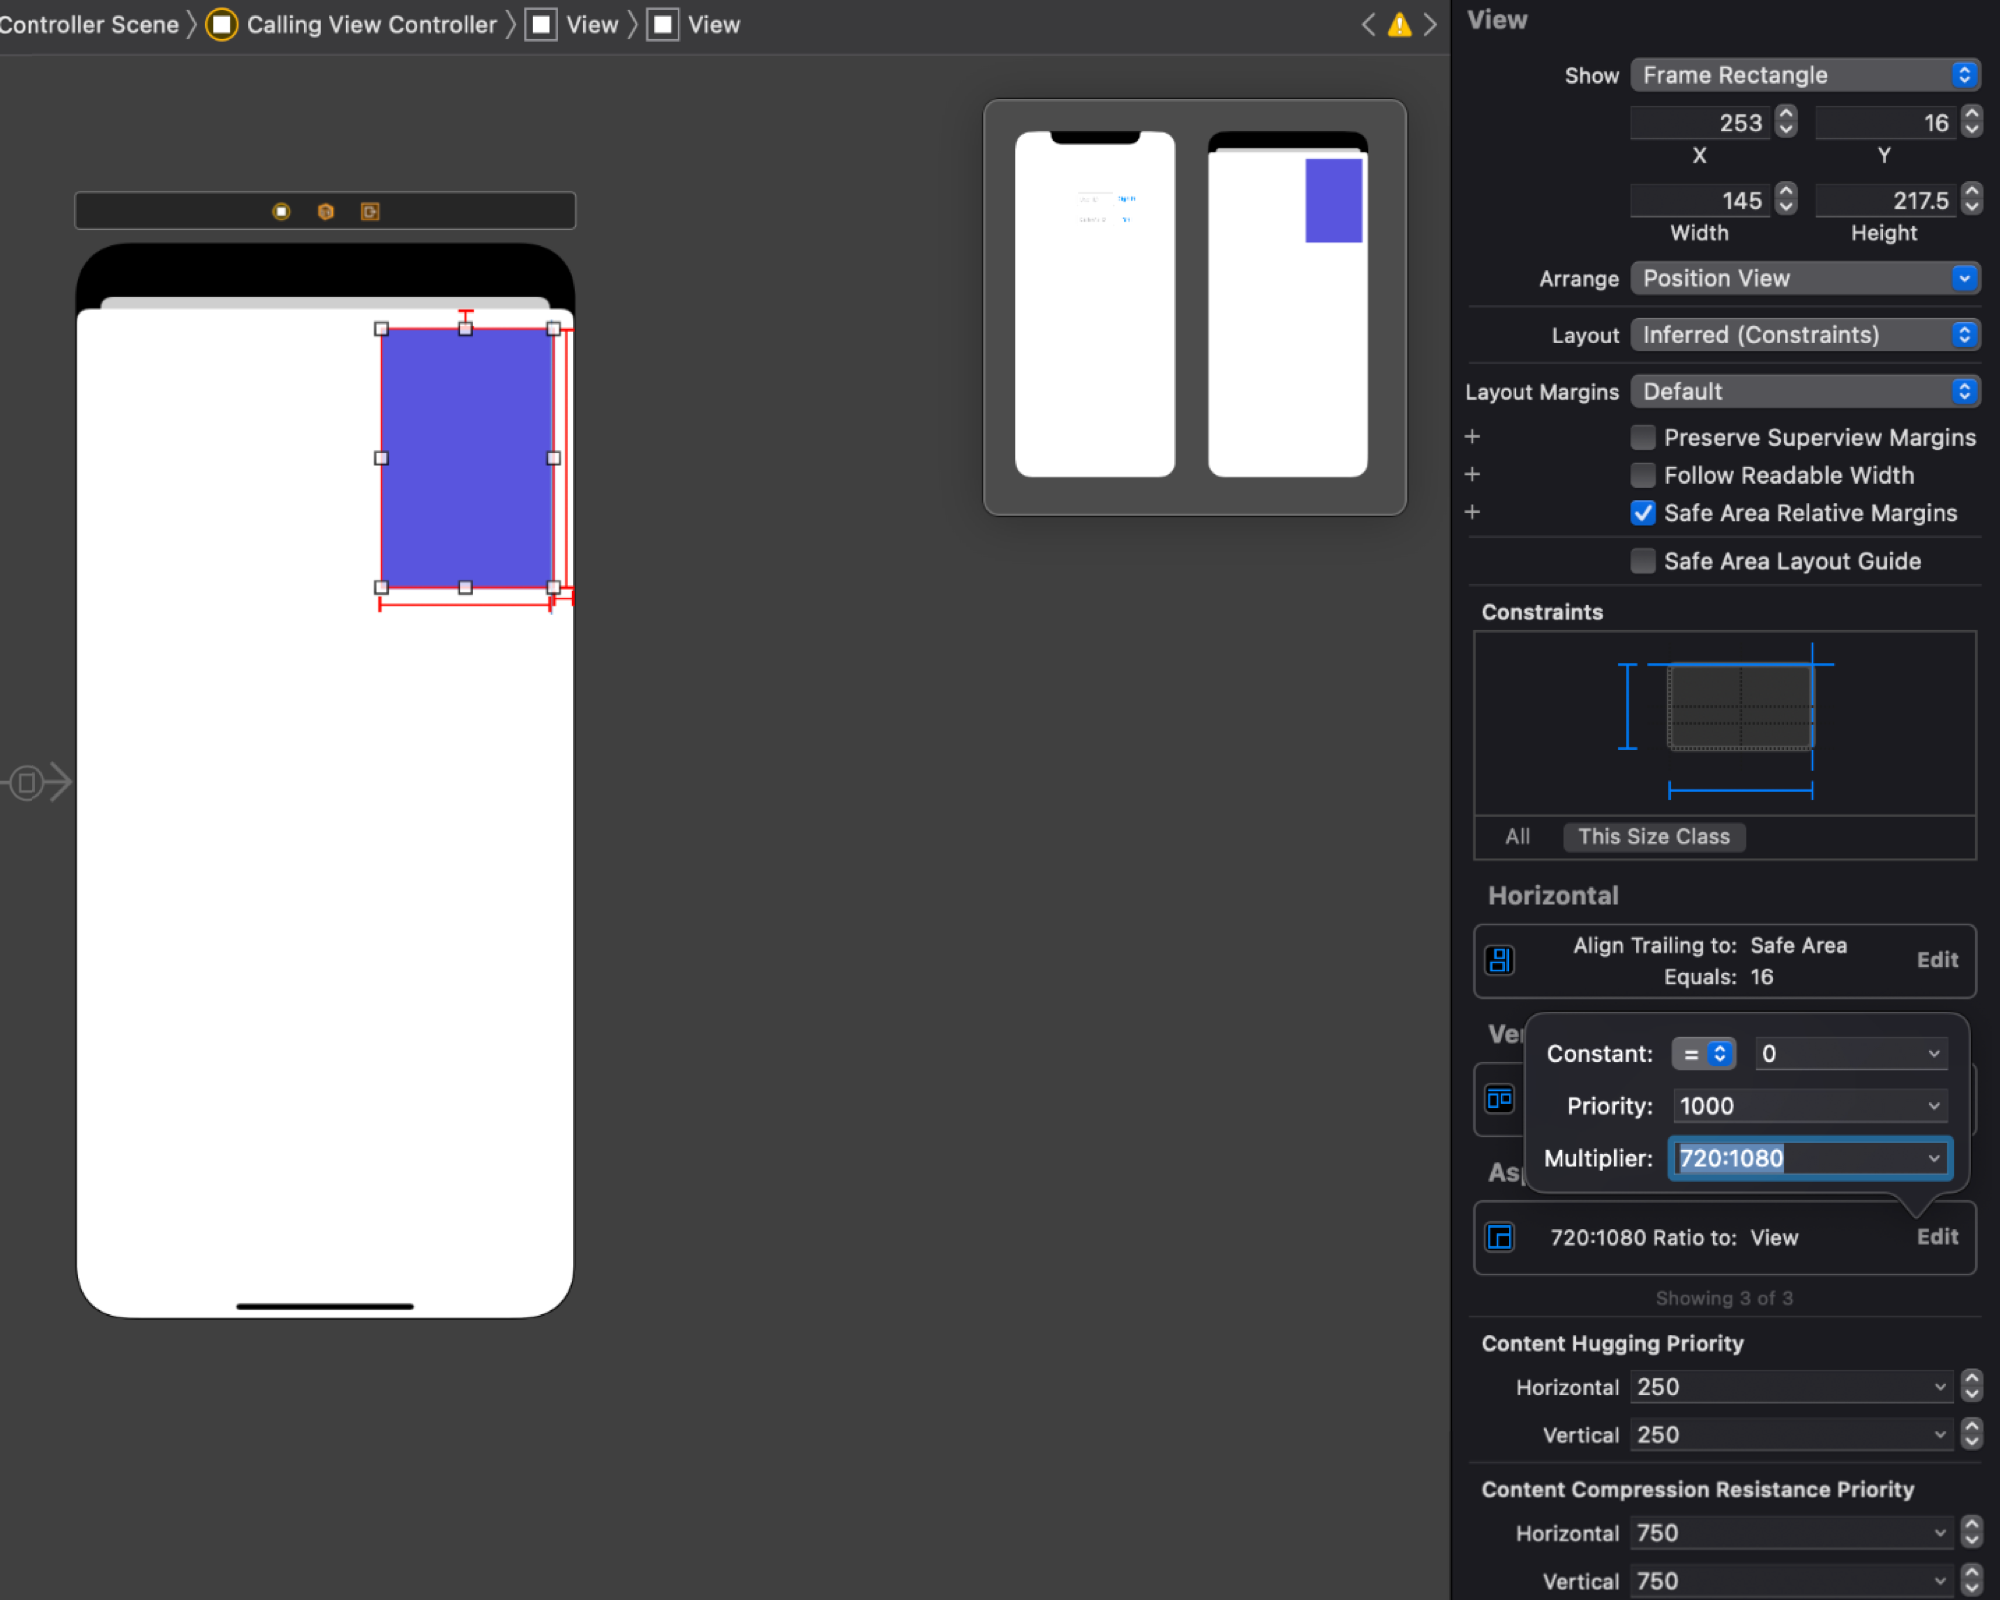Screen dimensions: 2000x1600
Task: Increment the X position stepper
Action: [x=1786, y=114]
